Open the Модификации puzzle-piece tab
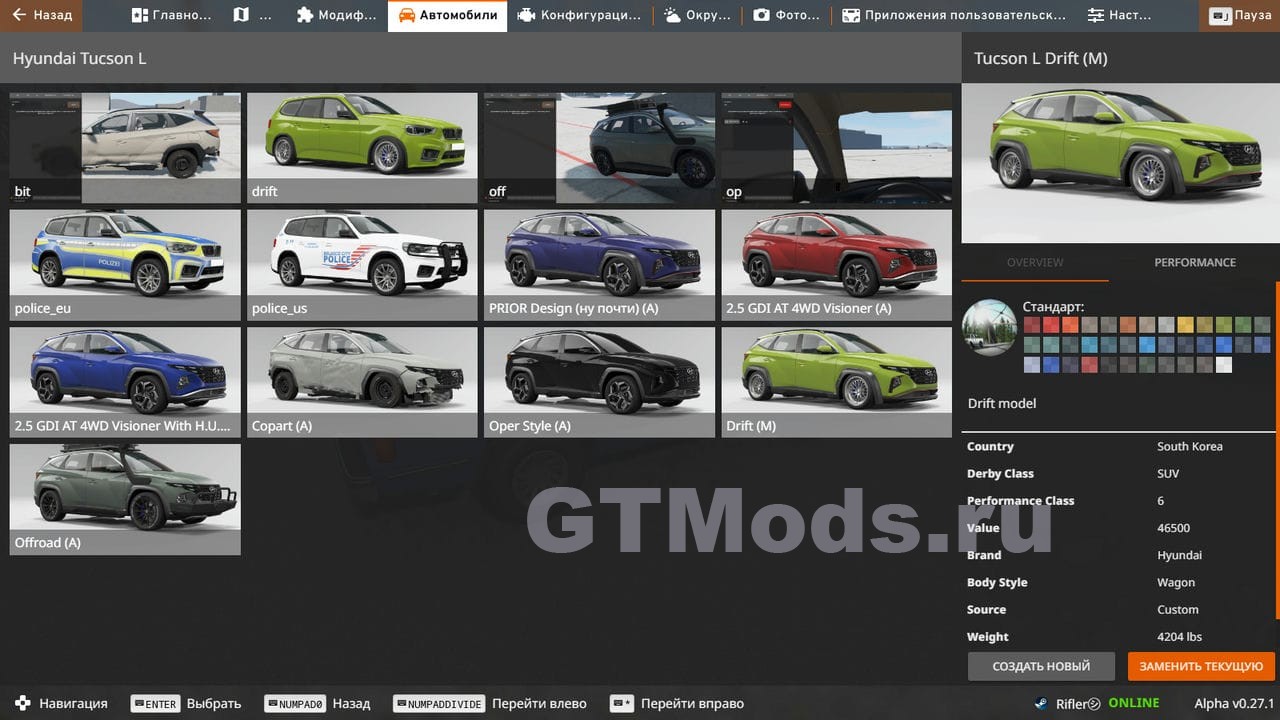Image resolution: width=1280 pixels, height=720 pixels. 337,16
